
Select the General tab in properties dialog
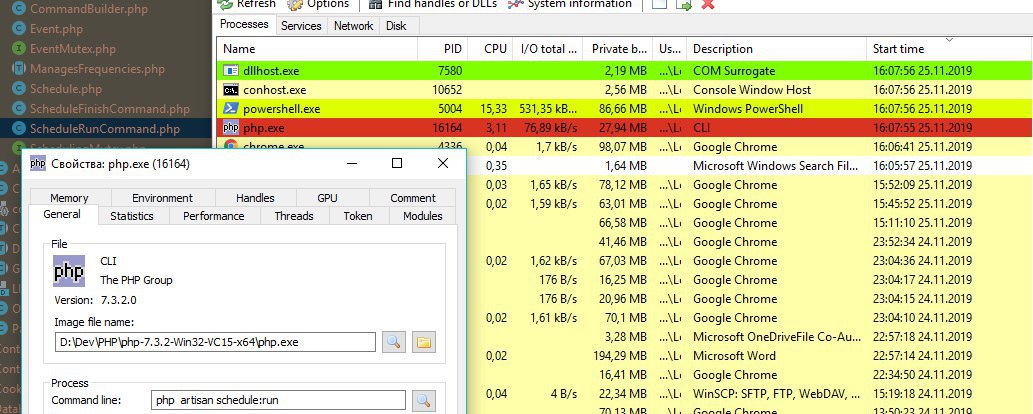tap(62, 214)
